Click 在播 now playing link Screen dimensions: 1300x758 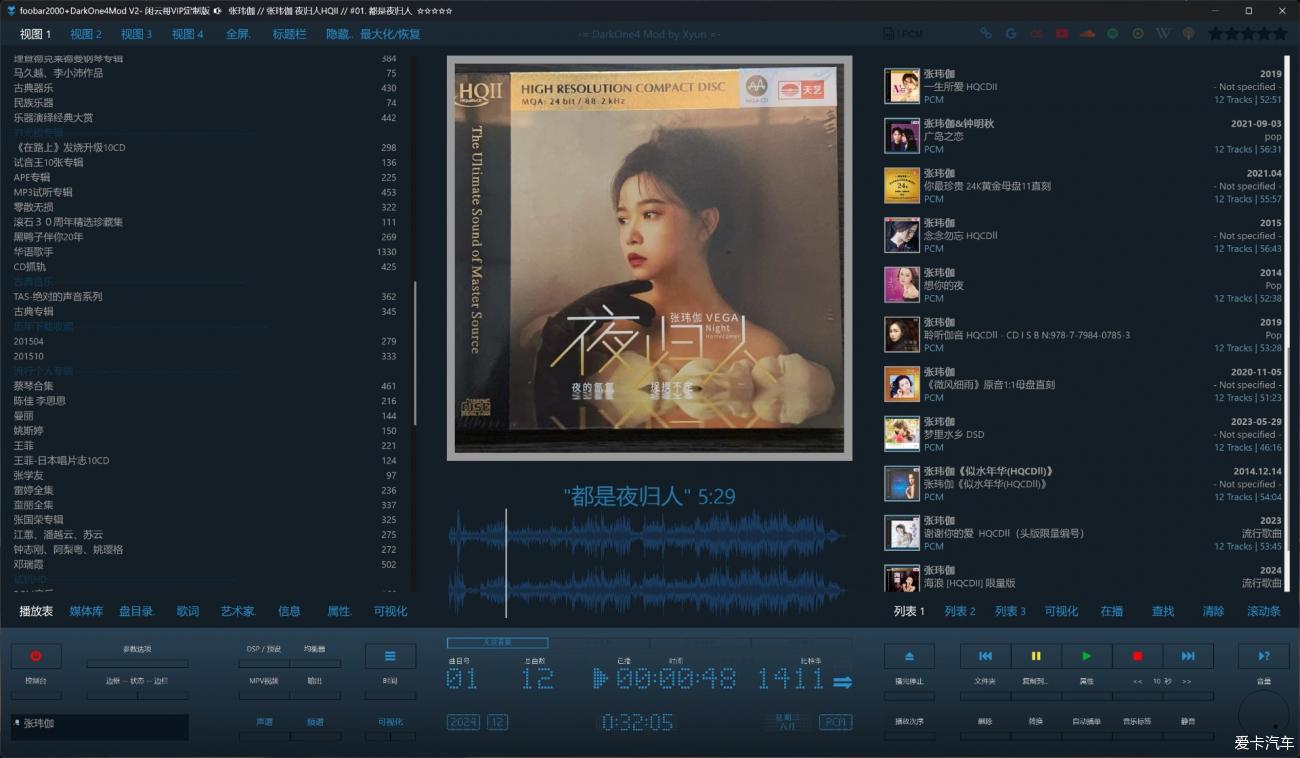[x=1112, y=611]
